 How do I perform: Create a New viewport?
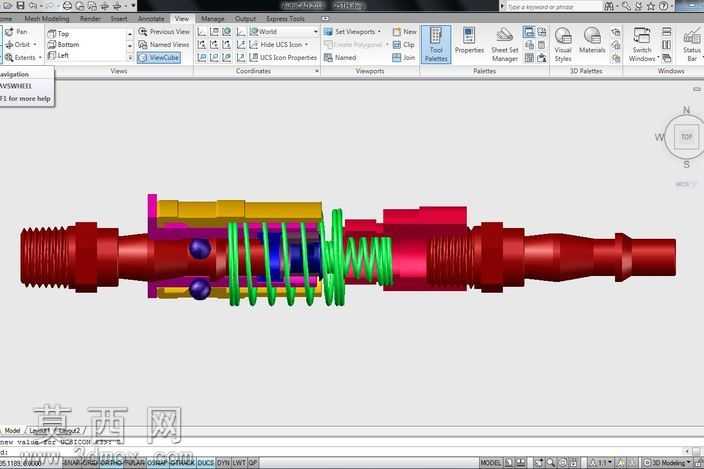[x=405, y=32]
